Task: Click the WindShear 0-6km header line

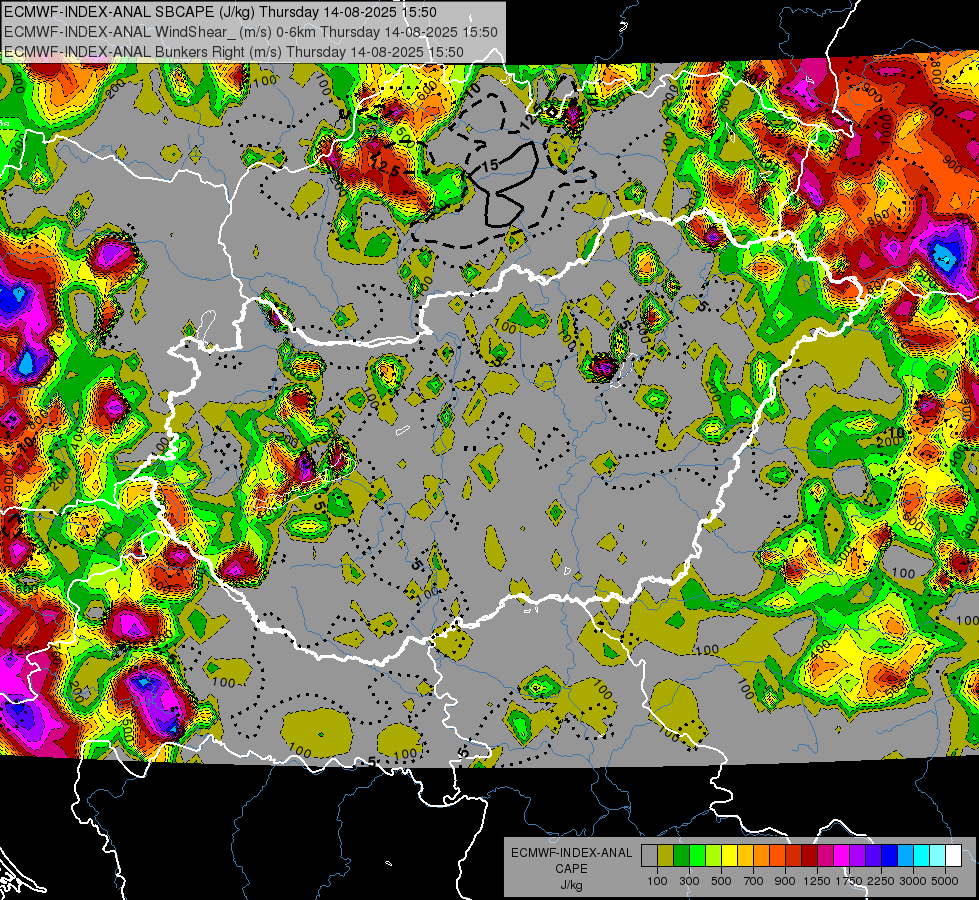Action: point(250,32)
